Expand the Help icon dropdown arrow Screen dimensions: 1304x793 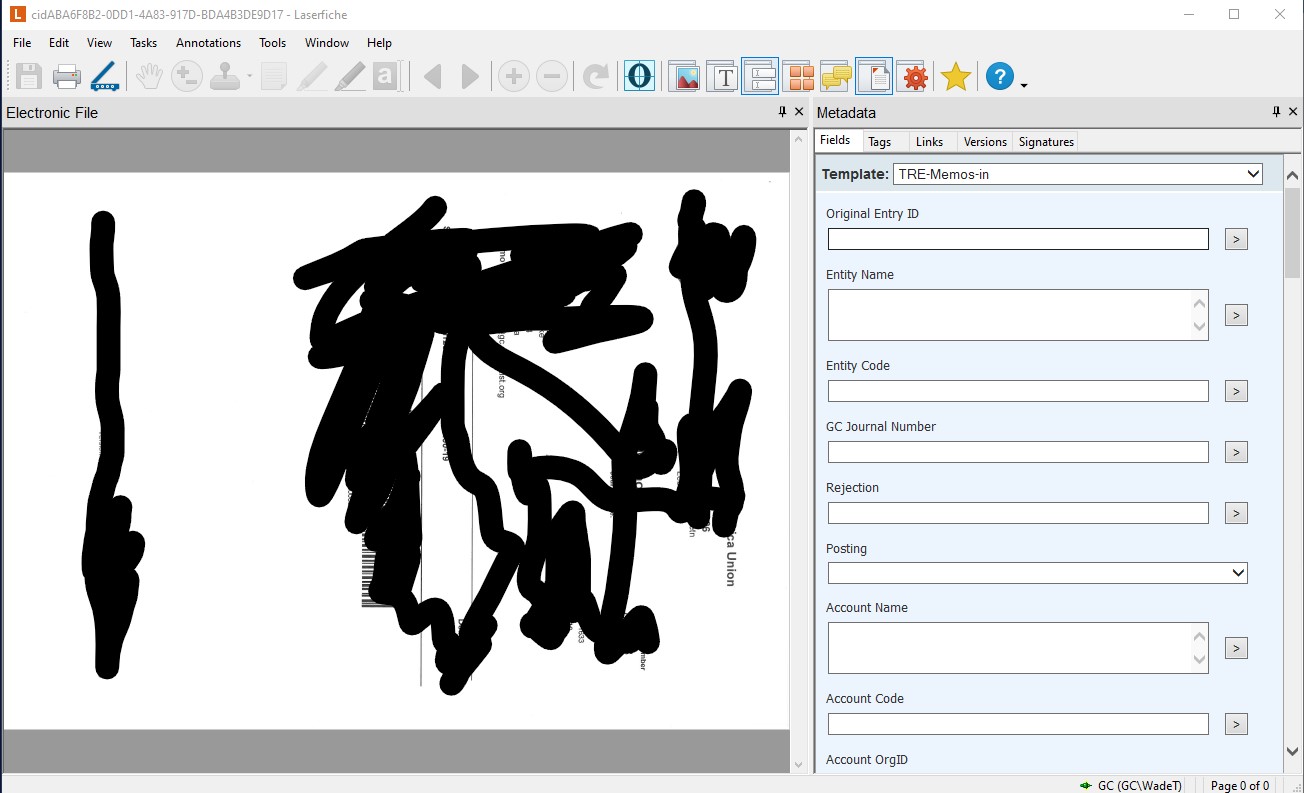click(x=1024, y=86)
